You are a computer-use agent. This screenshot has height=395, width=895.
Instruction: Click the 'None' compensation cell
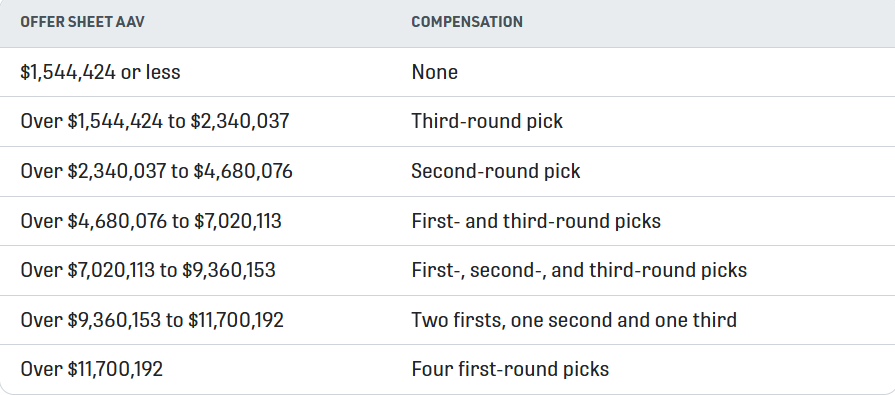click(x=434, y=72)
